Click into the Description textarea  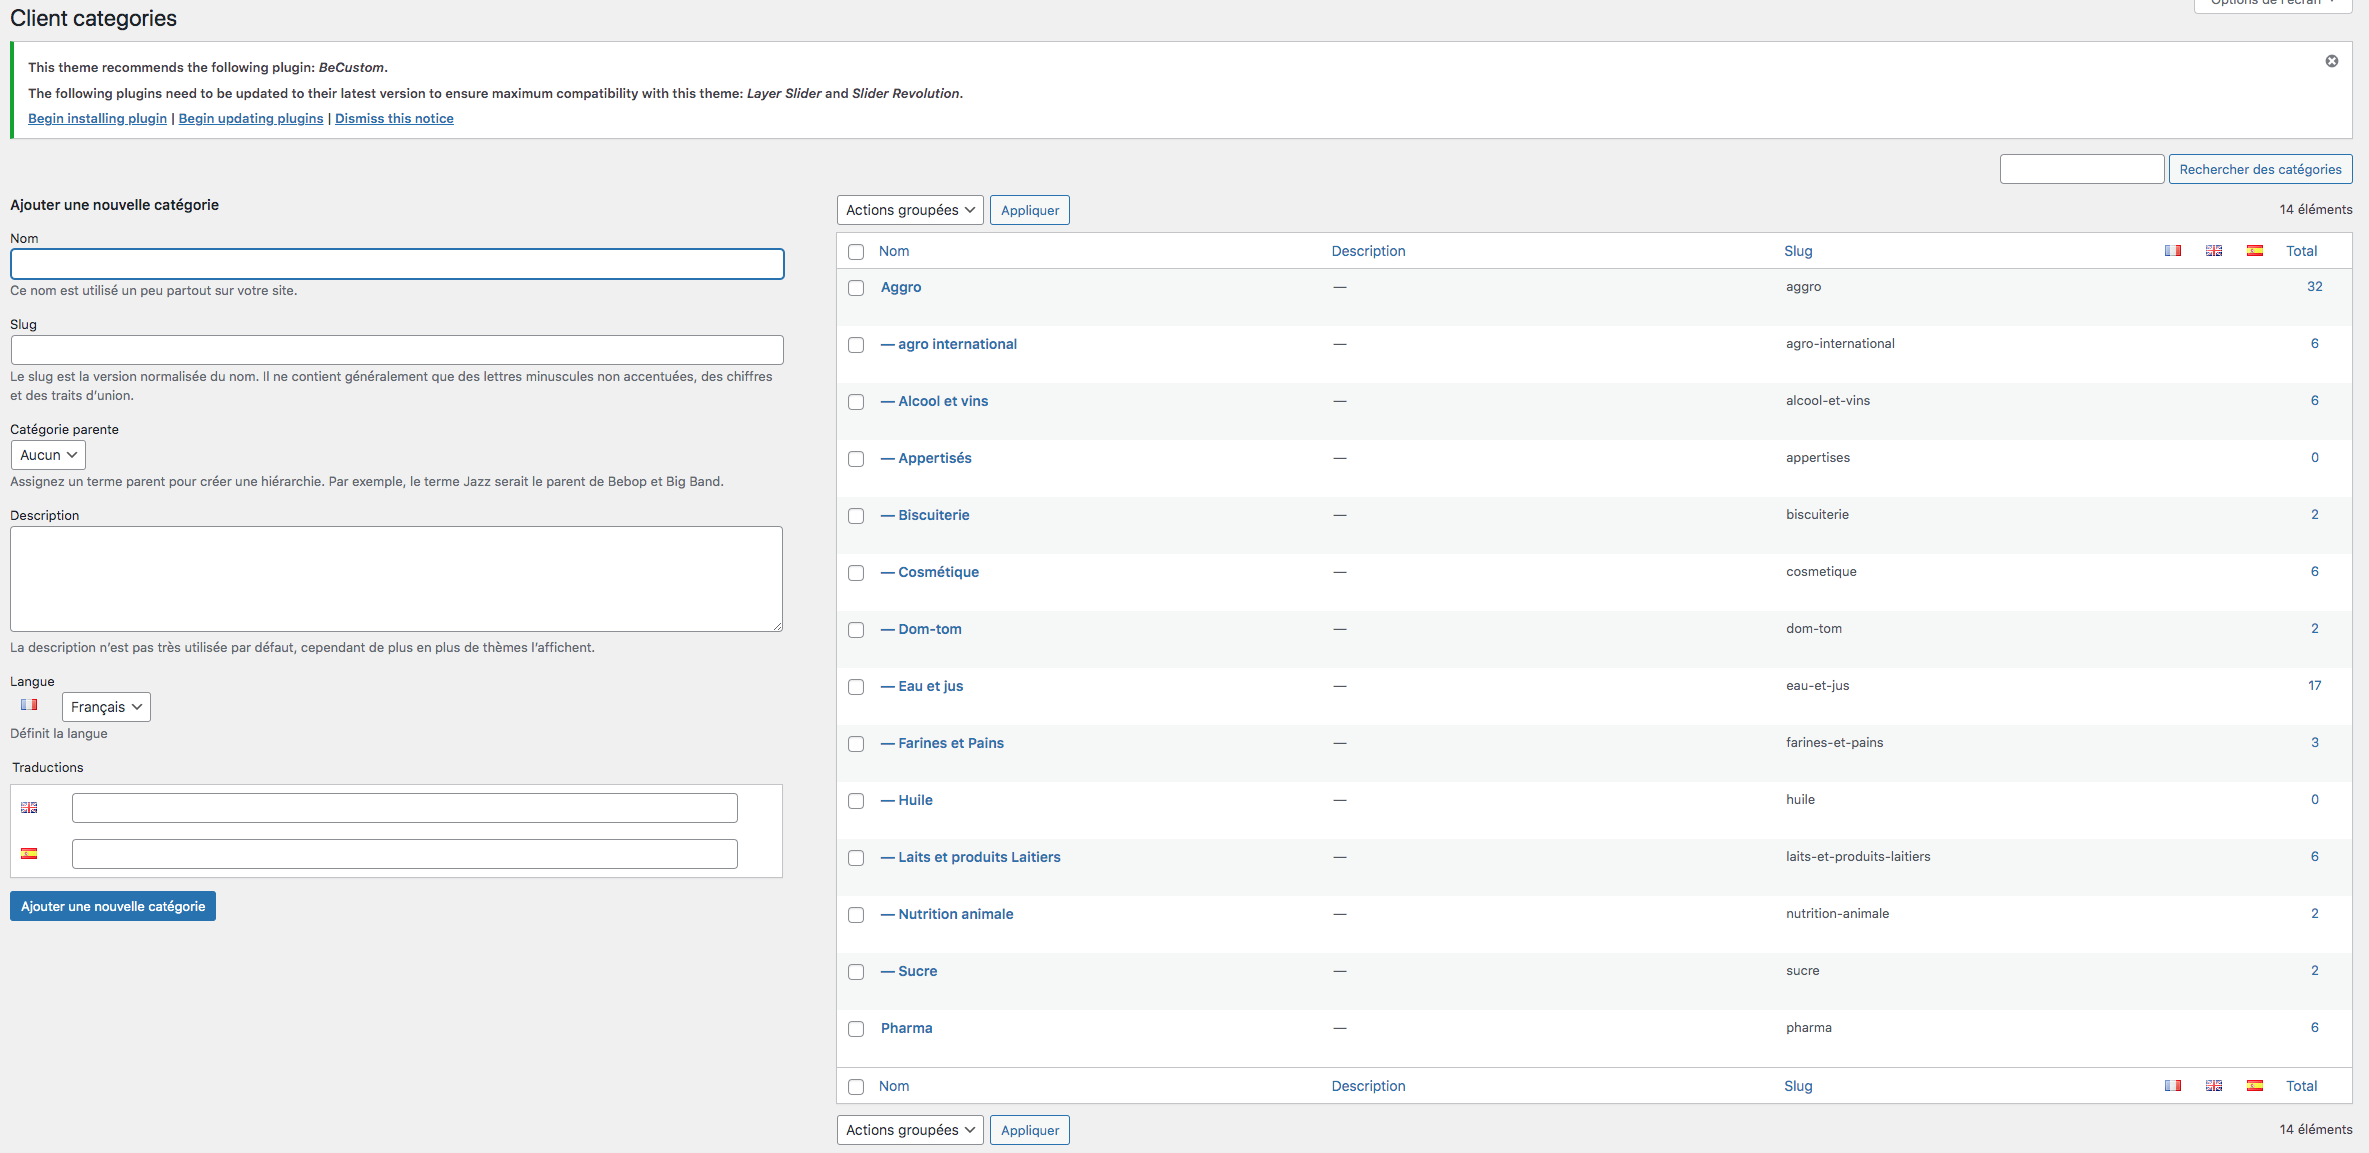pyautogui.click(x=396, y=579)
